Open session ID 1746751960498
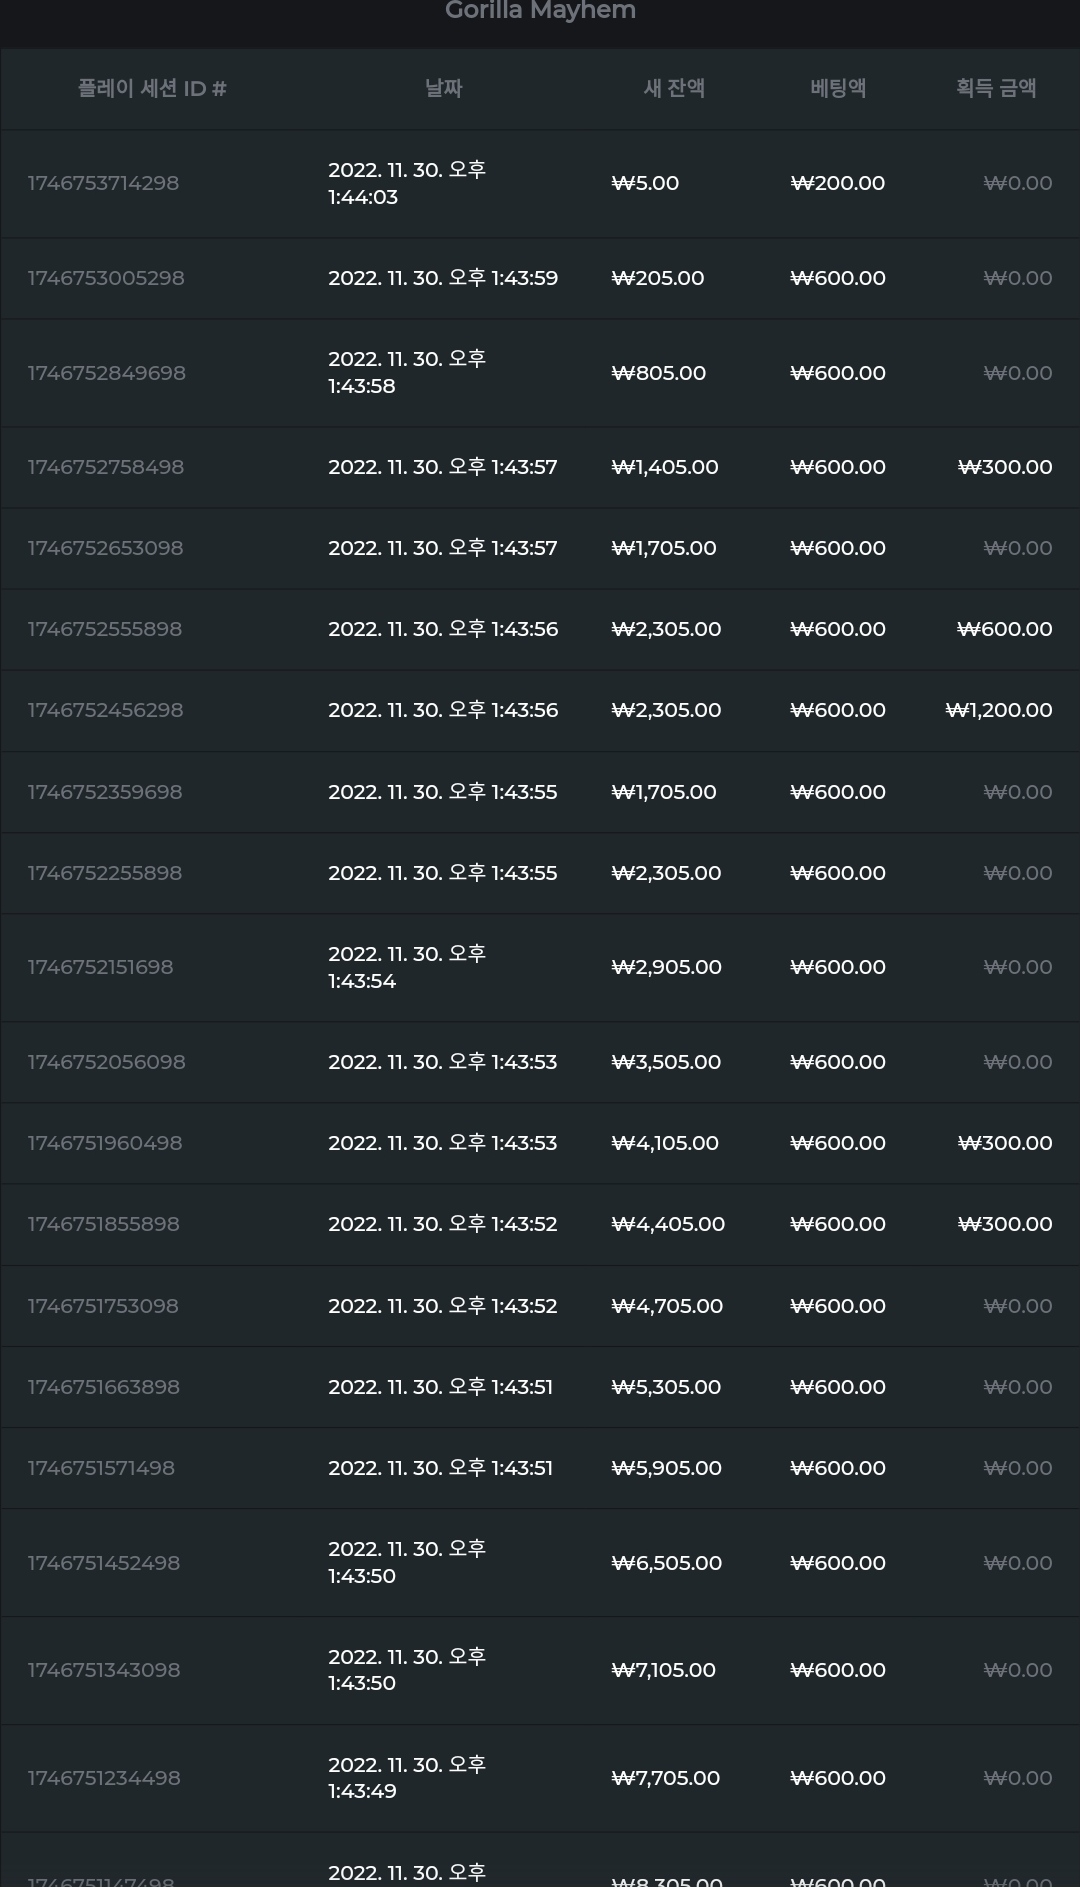The image size is (1080, 1890). [105, 1143]
